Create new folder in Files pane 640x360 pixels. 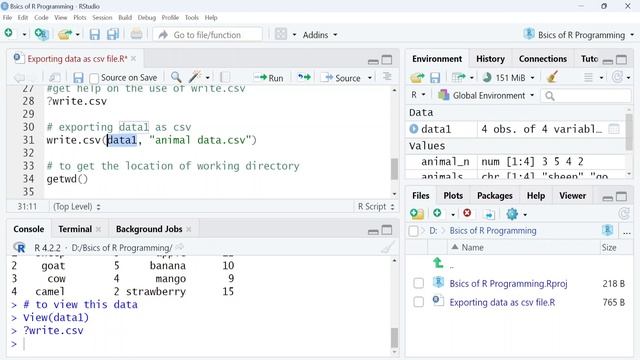click(x=417, y=214)
